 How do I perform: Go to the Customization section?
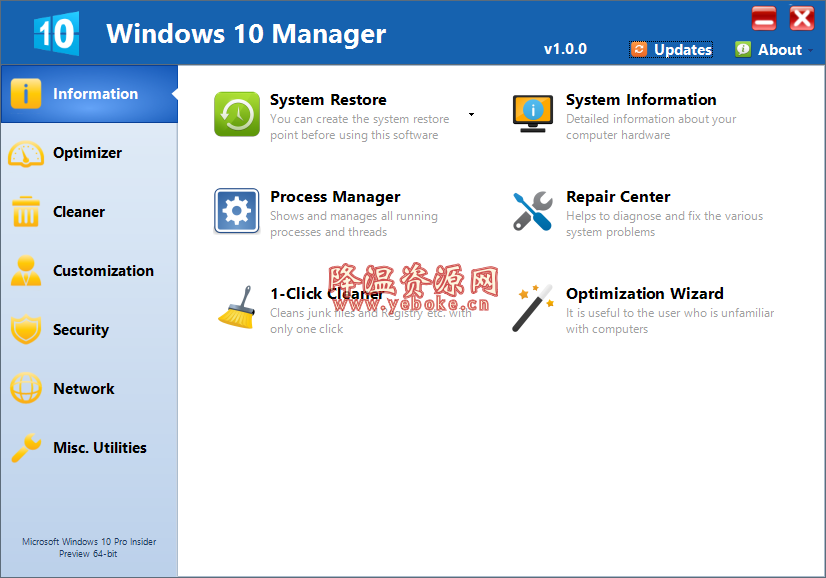click(103, 271)
